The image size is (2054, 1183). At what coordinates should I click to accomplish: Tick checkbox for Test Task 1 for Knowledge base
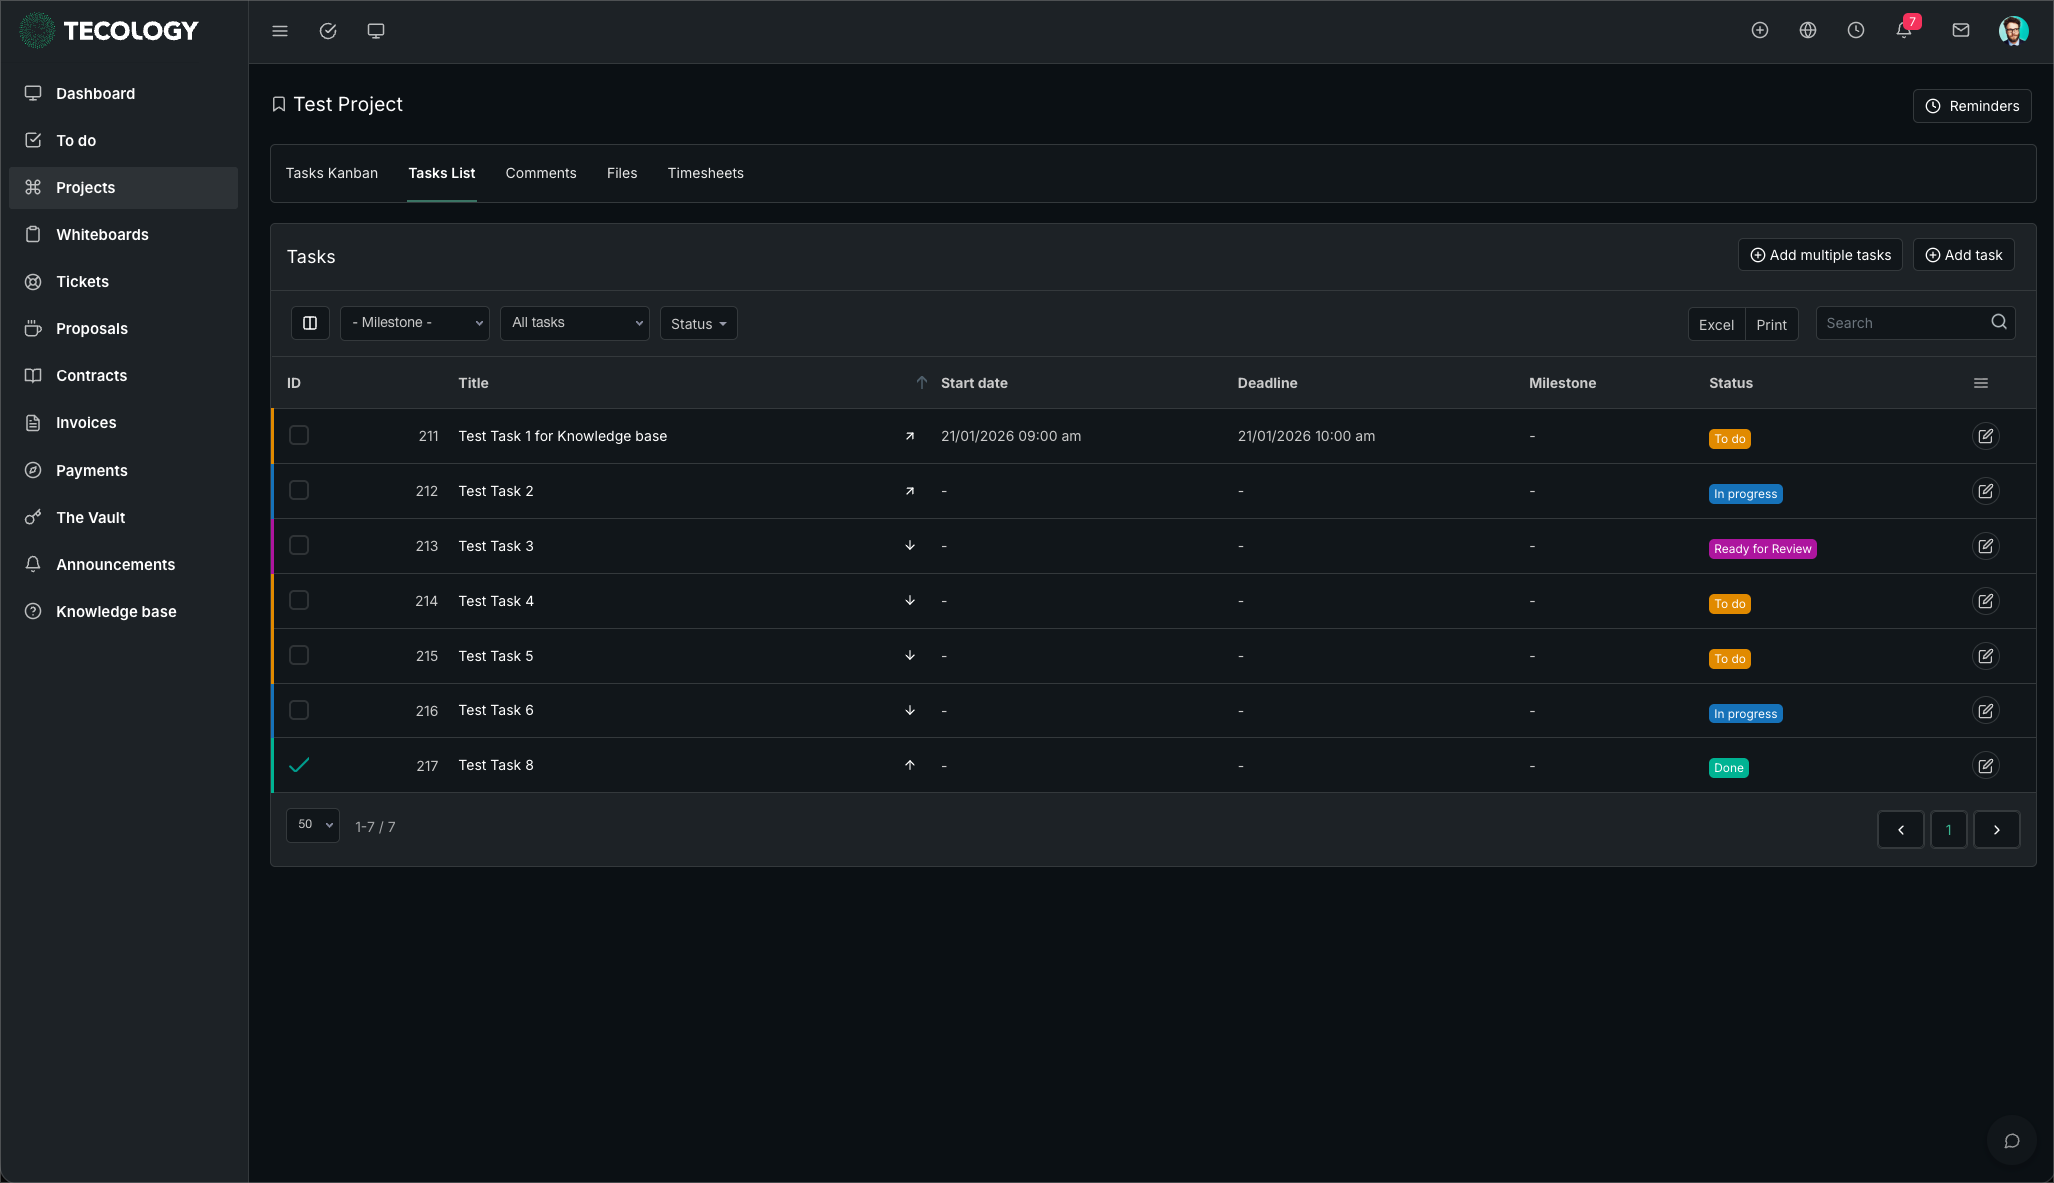click(x=299, y=435)
